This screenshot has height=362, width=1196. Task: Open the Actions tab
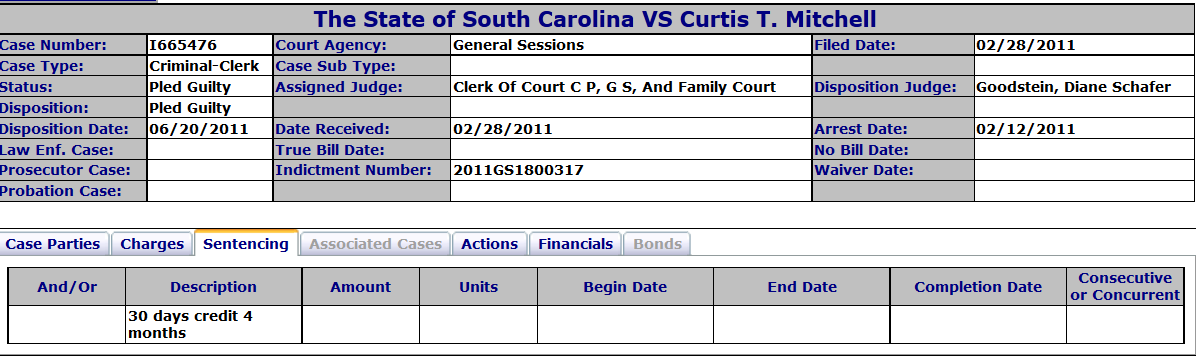point(489,245)
